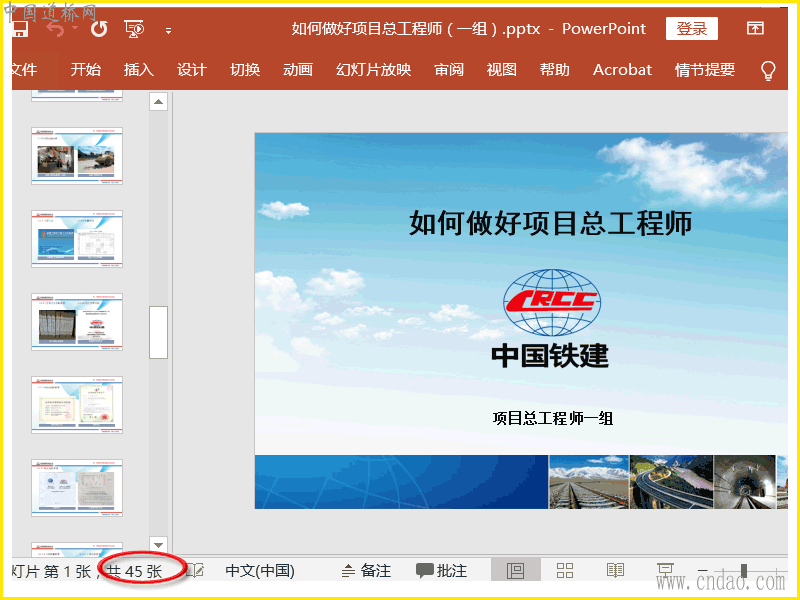Open the 视图 tab
The width and height of the screenshot is (800, 600).
pyautogui.click(x=502, y=69)
